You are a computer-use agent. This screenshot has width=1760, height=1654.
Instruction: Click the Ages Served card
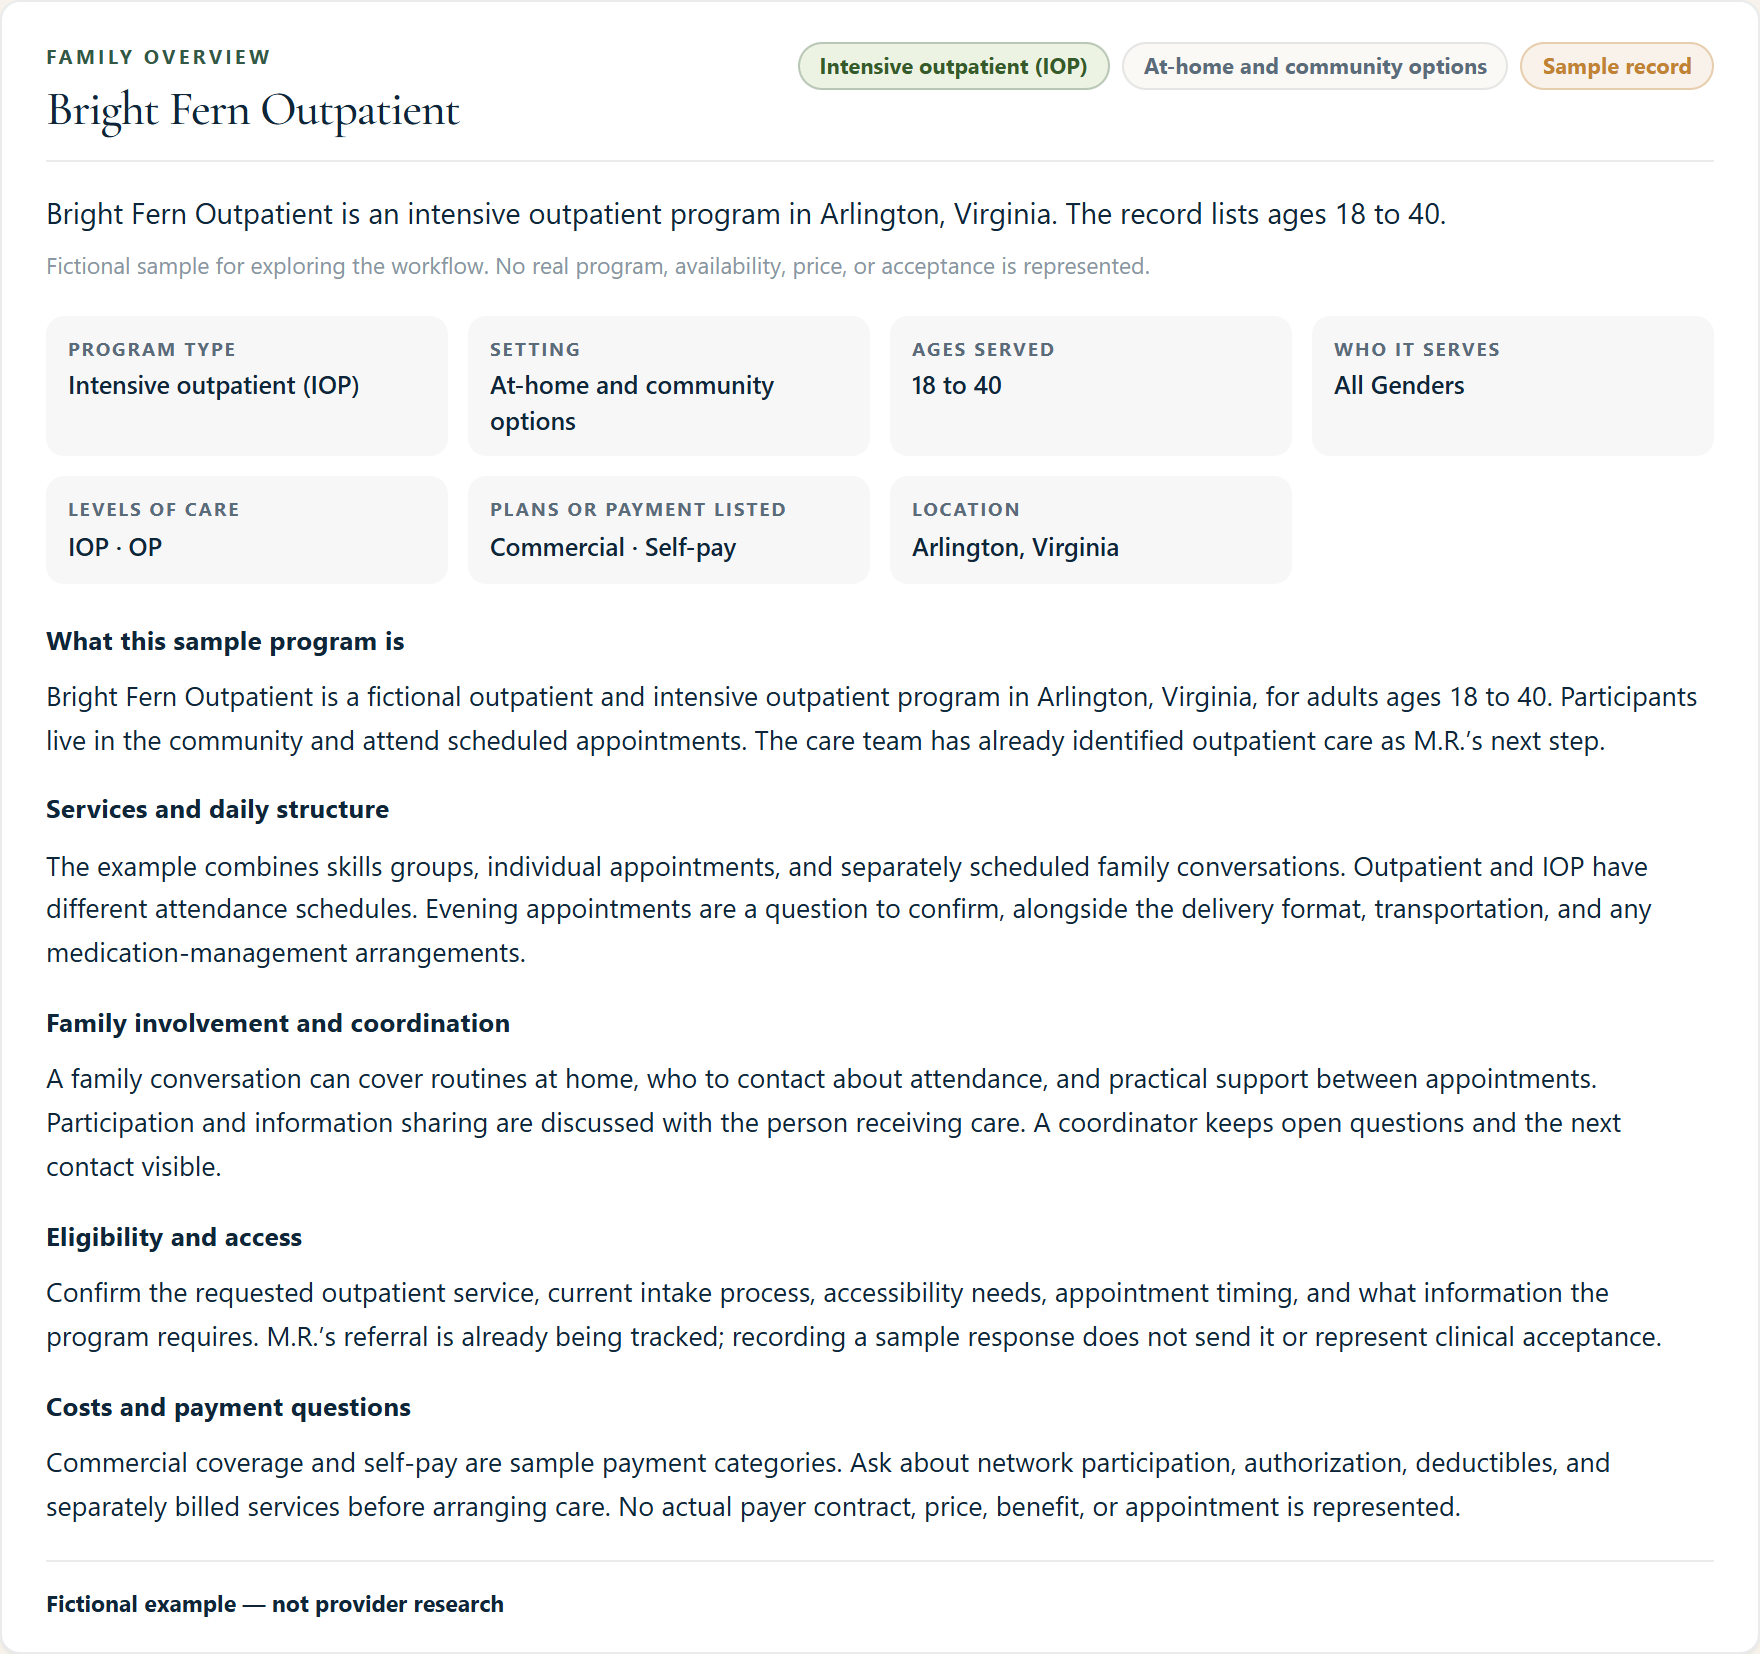(1091, 386)
